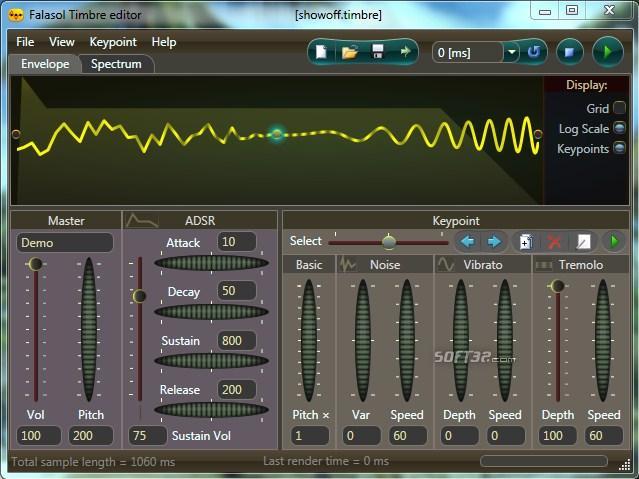Enable the Grid display checkbox

(x=619, y=108)
